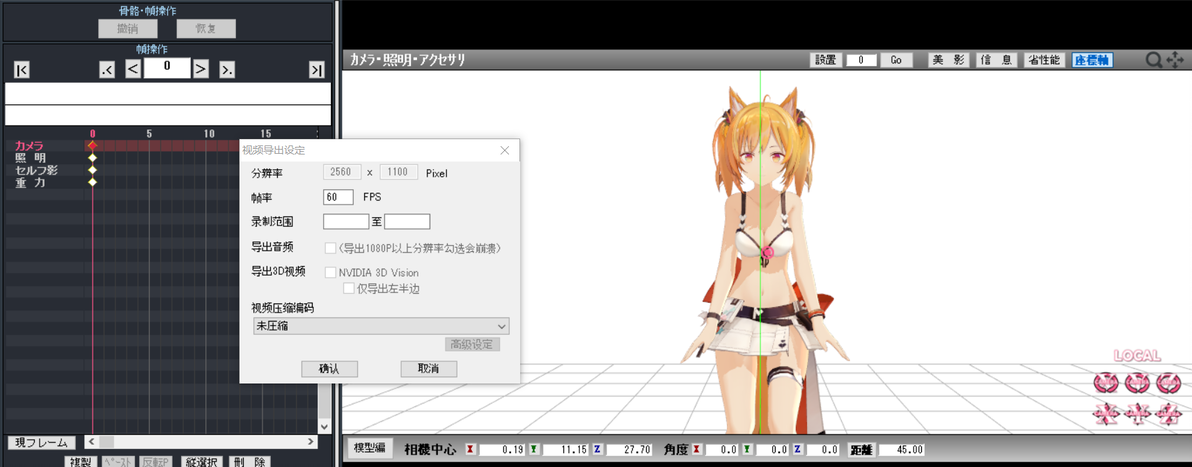The image size is (1192, 467).
Task: Toggle the 座標軸 axis display button
Action: pos(1092,60)
